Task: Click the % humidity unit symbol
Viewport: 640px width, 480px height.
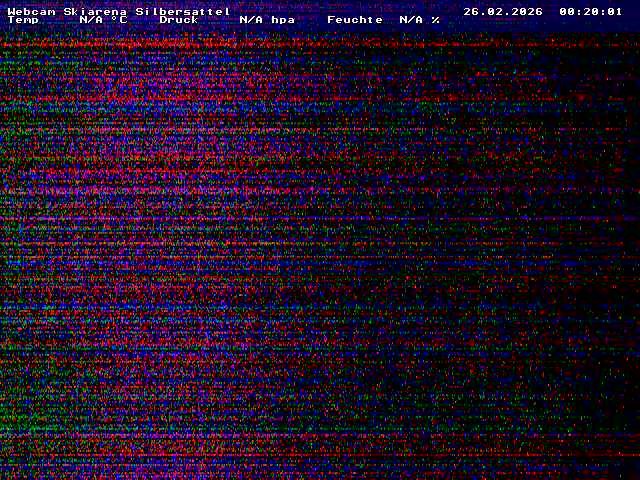Action: pos(436,20)
